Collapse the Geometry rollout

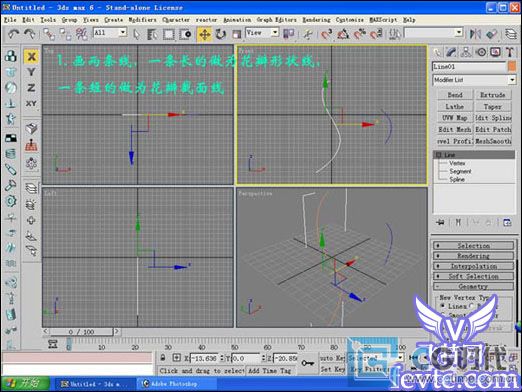coord(473,286)
